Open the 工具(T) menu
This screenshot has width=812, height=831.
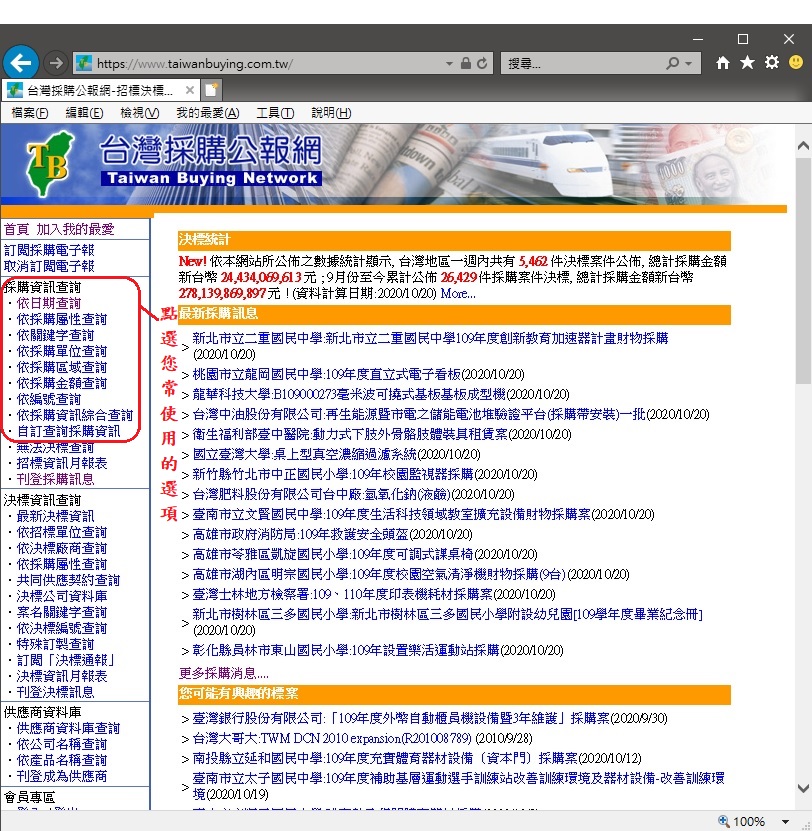coord(275,113)
